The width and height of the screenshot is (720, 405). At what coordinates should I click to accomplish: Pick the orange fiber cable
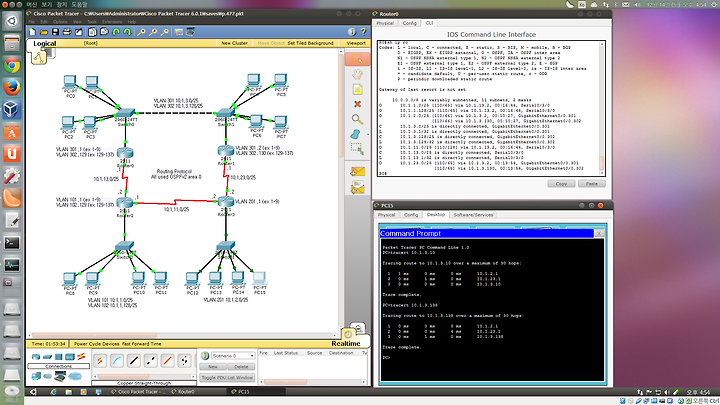[168, 361]
